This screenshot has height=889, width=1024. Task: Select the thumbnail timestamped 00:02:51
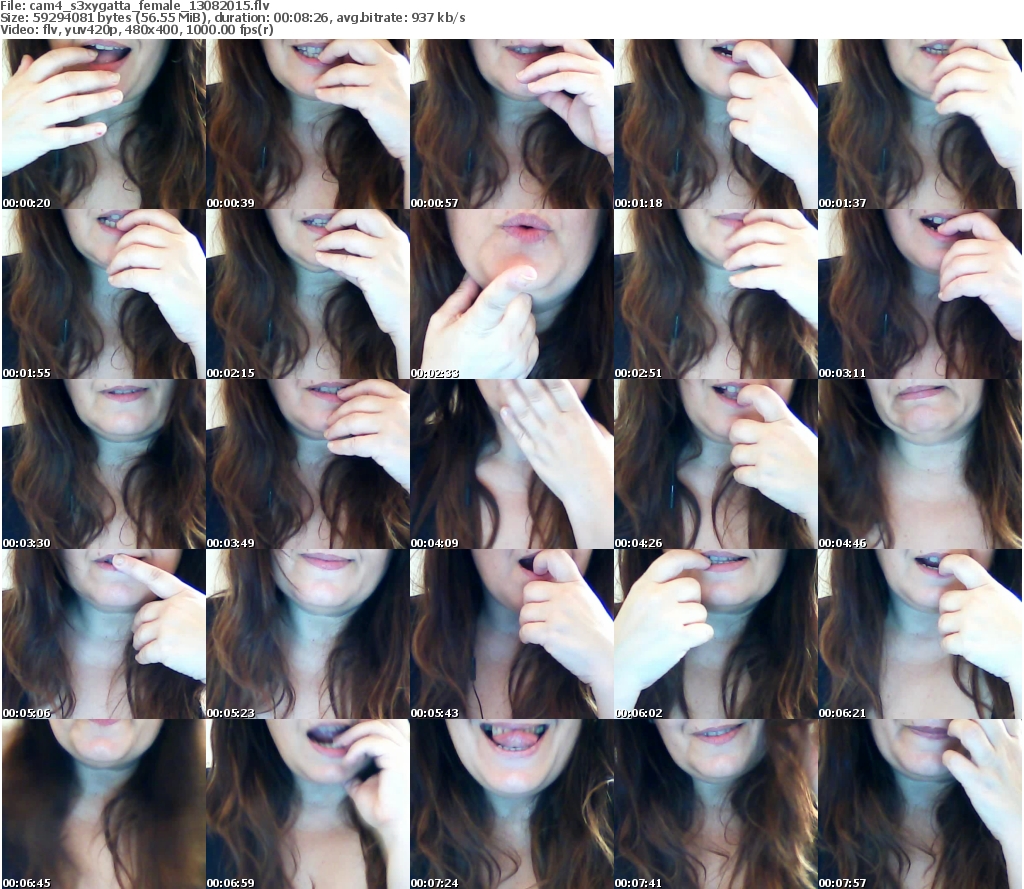716,294
